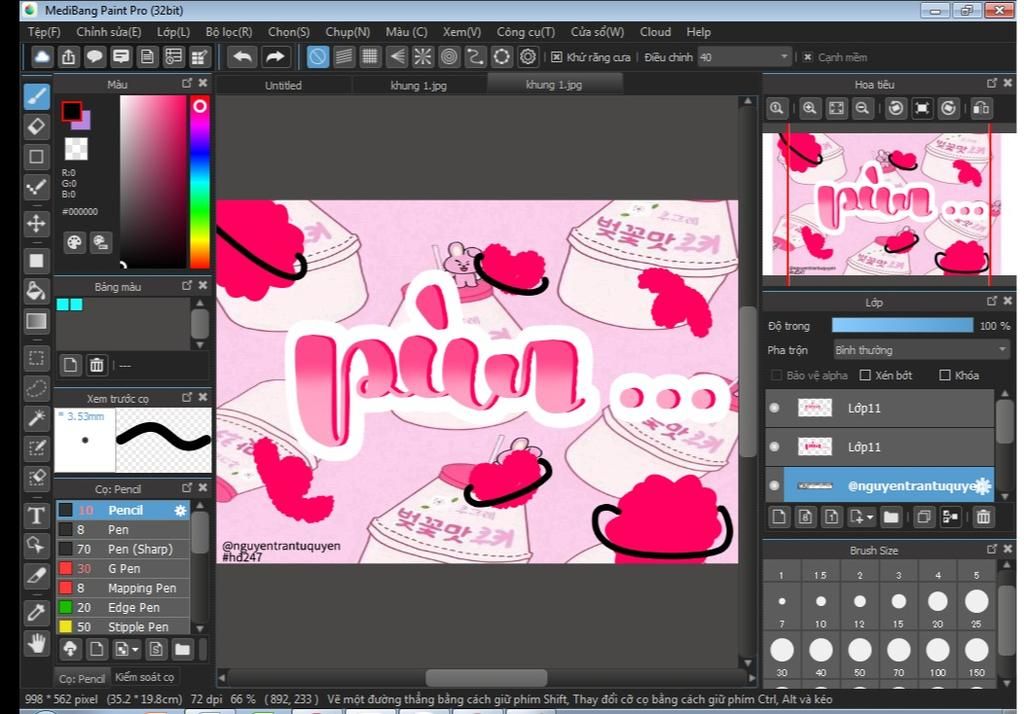Enable circle snap guide
The image size is (1024, 714).
449,57
